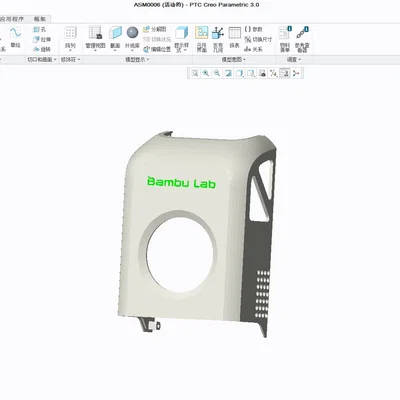Select the perforated vent holes on side
The image size is (400, 400).
click(x=263, y=294)
